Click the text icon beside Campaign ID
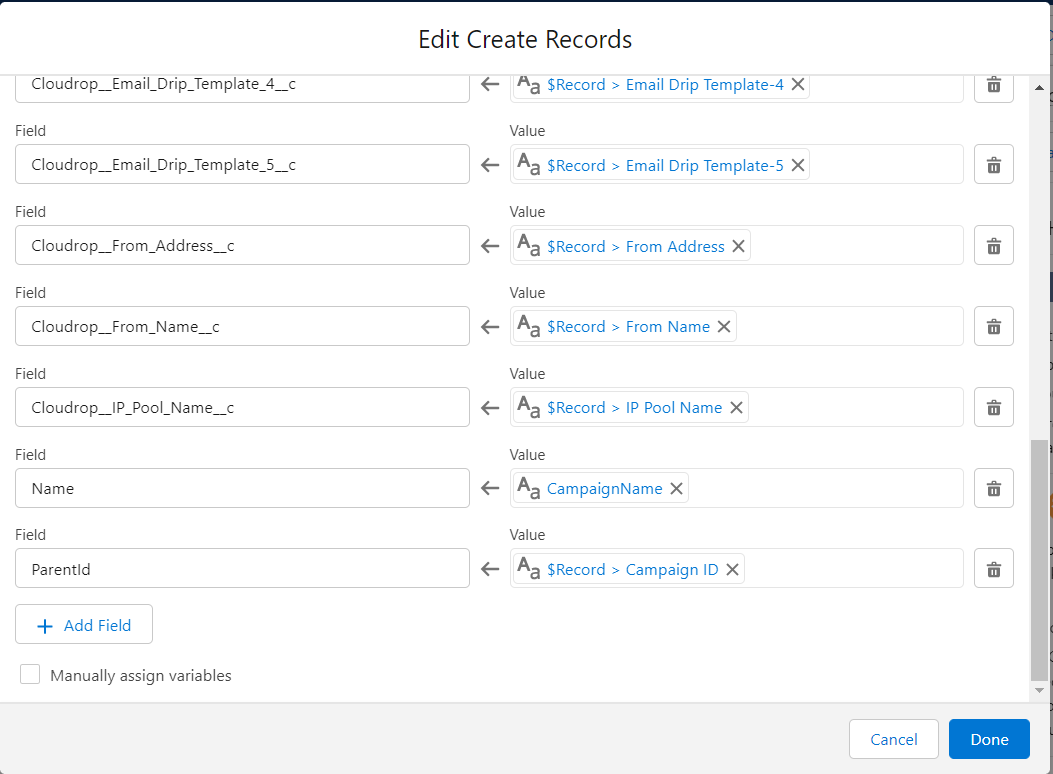Image resolution: width=1053 pixels, height=774 pixels. coord(529,569)
